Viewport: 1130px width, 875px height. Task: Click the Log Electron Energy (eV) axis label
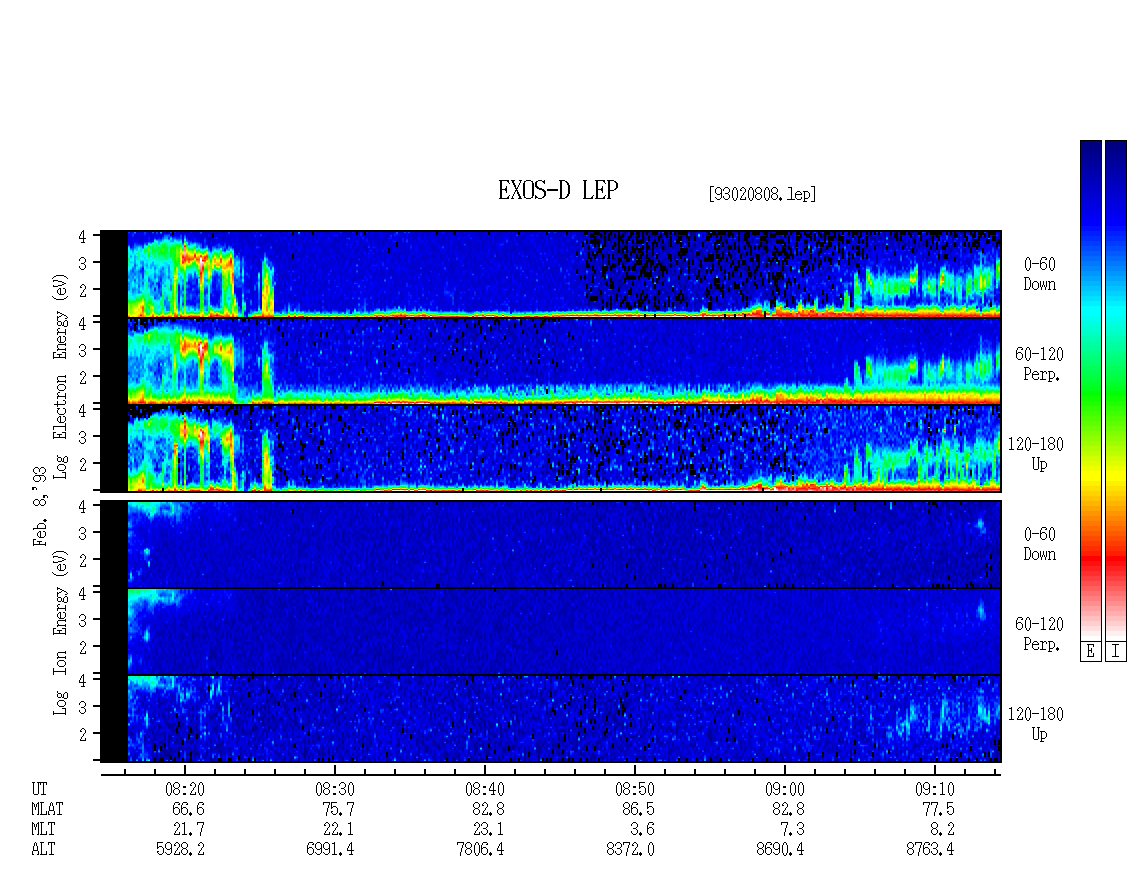pyautogui.click(x=60, y=375)
